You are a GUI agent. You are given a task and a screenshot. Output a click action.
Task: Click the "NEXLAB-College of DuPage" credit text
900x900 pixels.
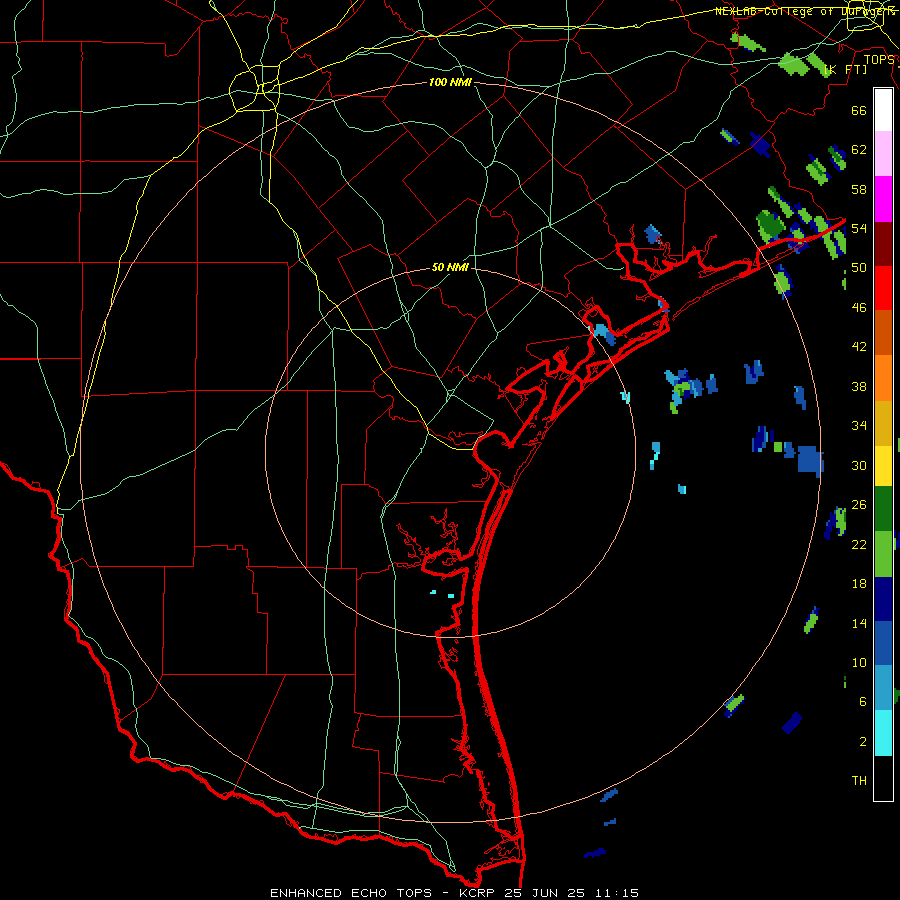point(804,11)
